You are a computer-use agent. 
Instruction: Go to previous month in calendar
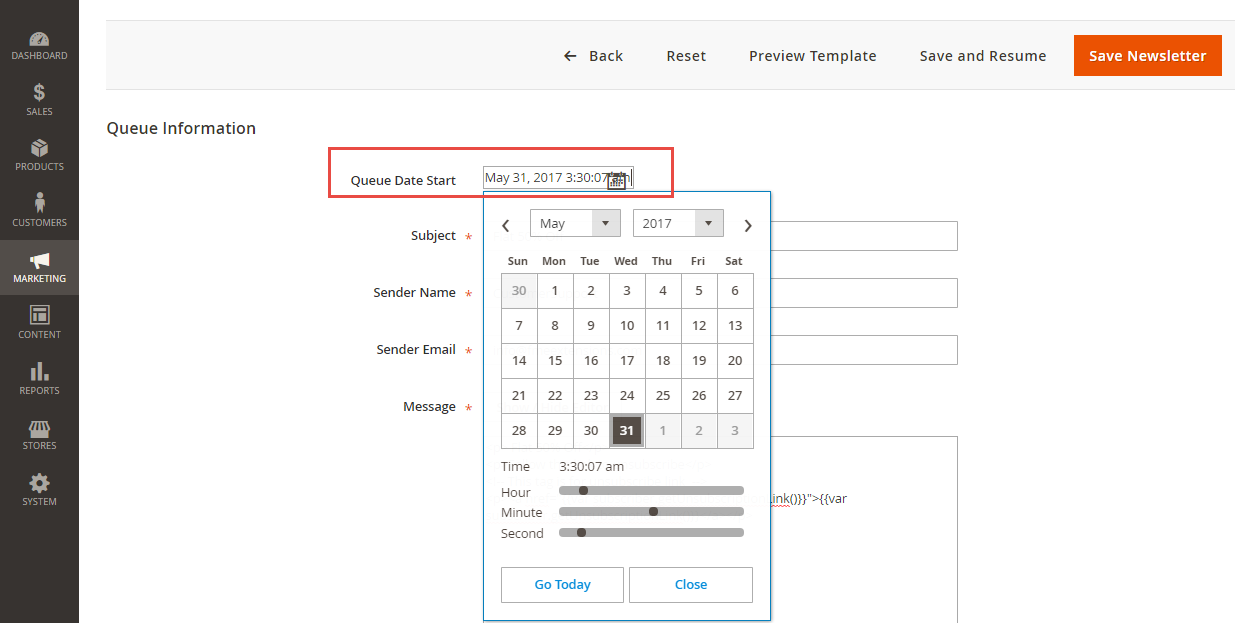click(x=506, y=225)
